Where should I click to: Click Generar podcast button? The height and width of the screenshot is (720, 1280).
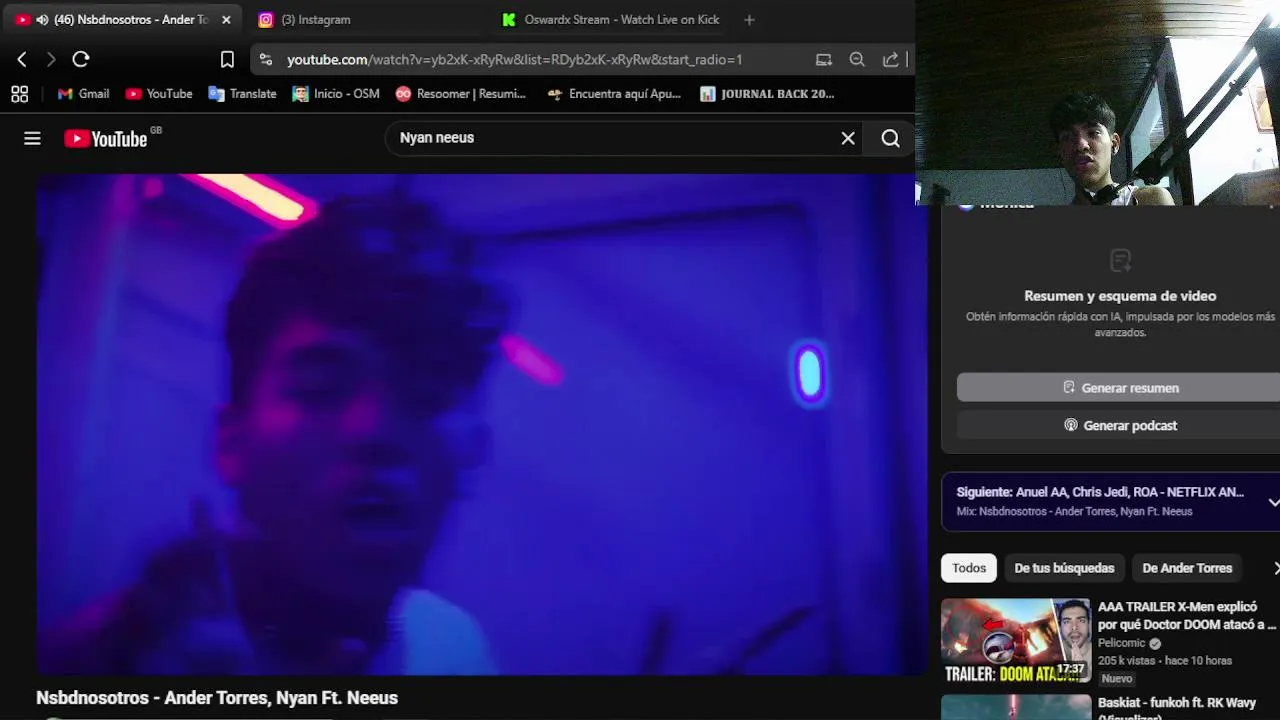tap(1119, 425)
